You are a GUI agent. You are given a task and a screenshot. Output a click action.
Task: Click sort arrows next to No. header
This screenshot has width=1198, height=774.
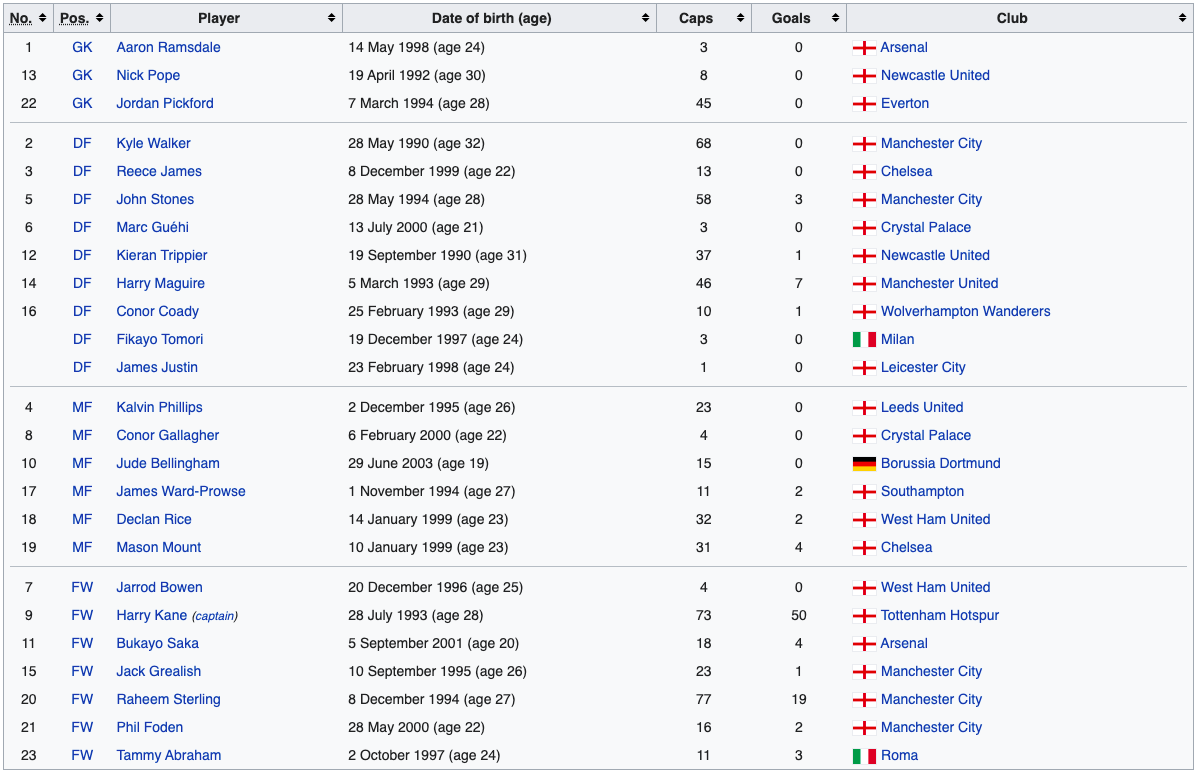(x=42, y=18)
